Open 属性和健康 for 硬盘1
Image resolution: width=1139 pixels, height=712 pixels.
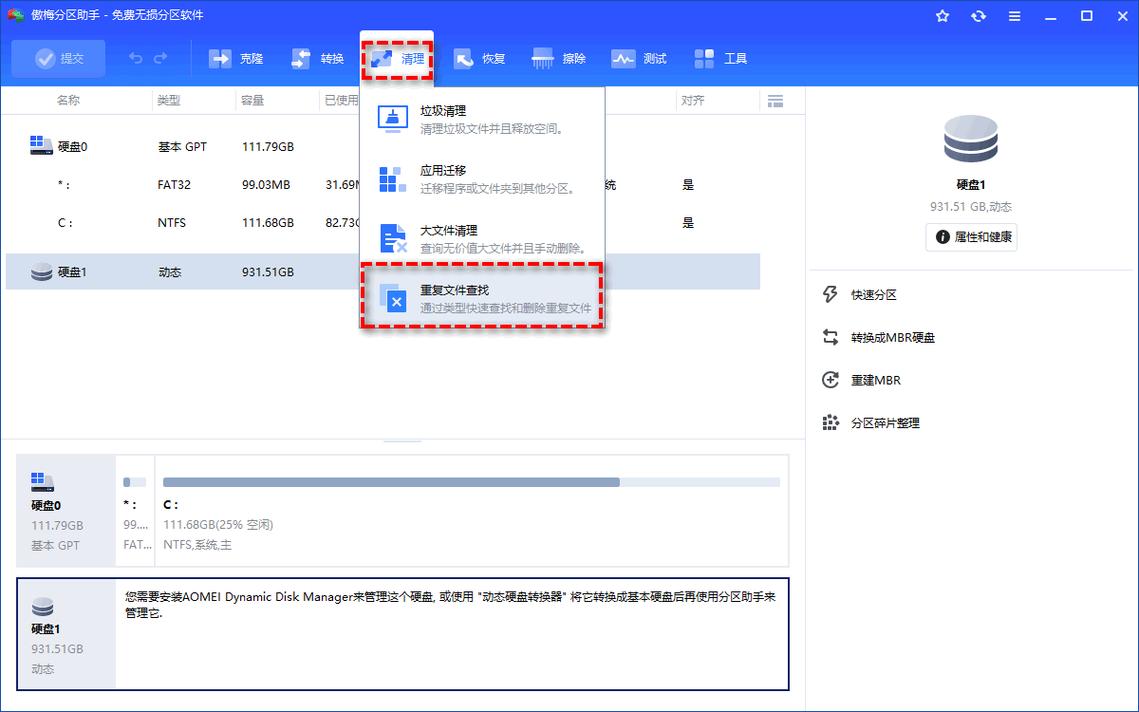tap(970, 237)
